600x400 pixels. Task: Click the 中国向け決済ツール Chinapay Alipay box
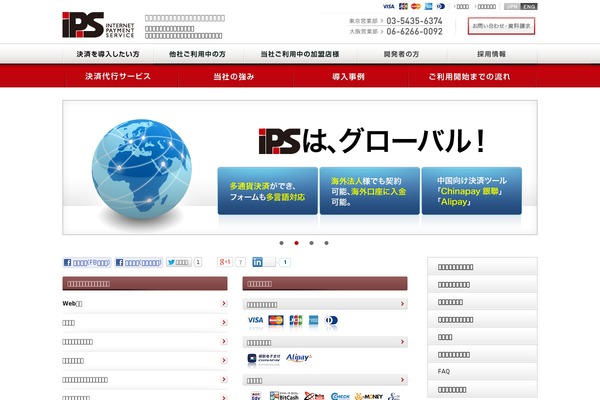472,191
